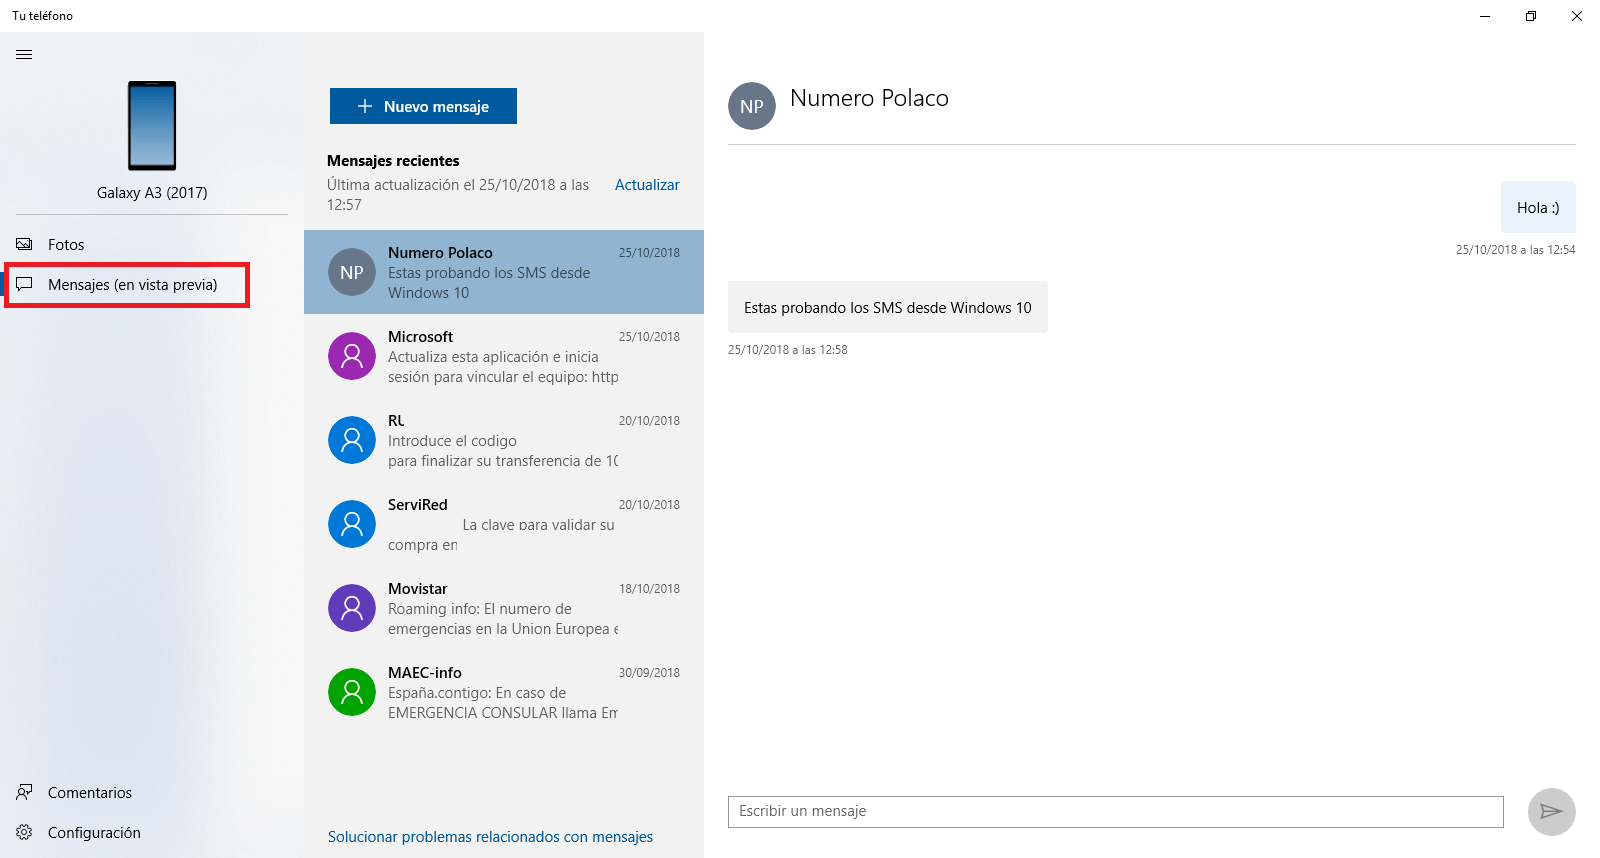The height and width of the screenshot is (858, 1600).
Task: Click the purple Movistar contact avatar
Action: (x=352, y=608)
